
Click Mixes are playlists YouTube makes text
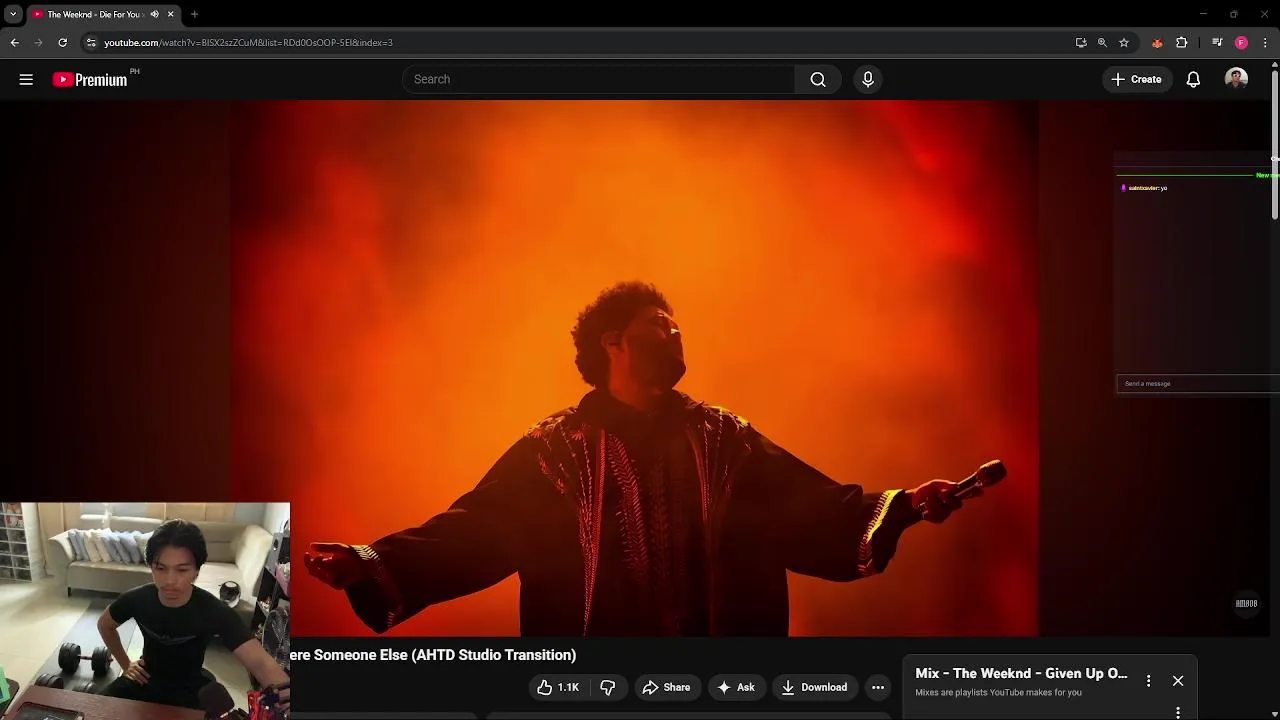[998, 692]
